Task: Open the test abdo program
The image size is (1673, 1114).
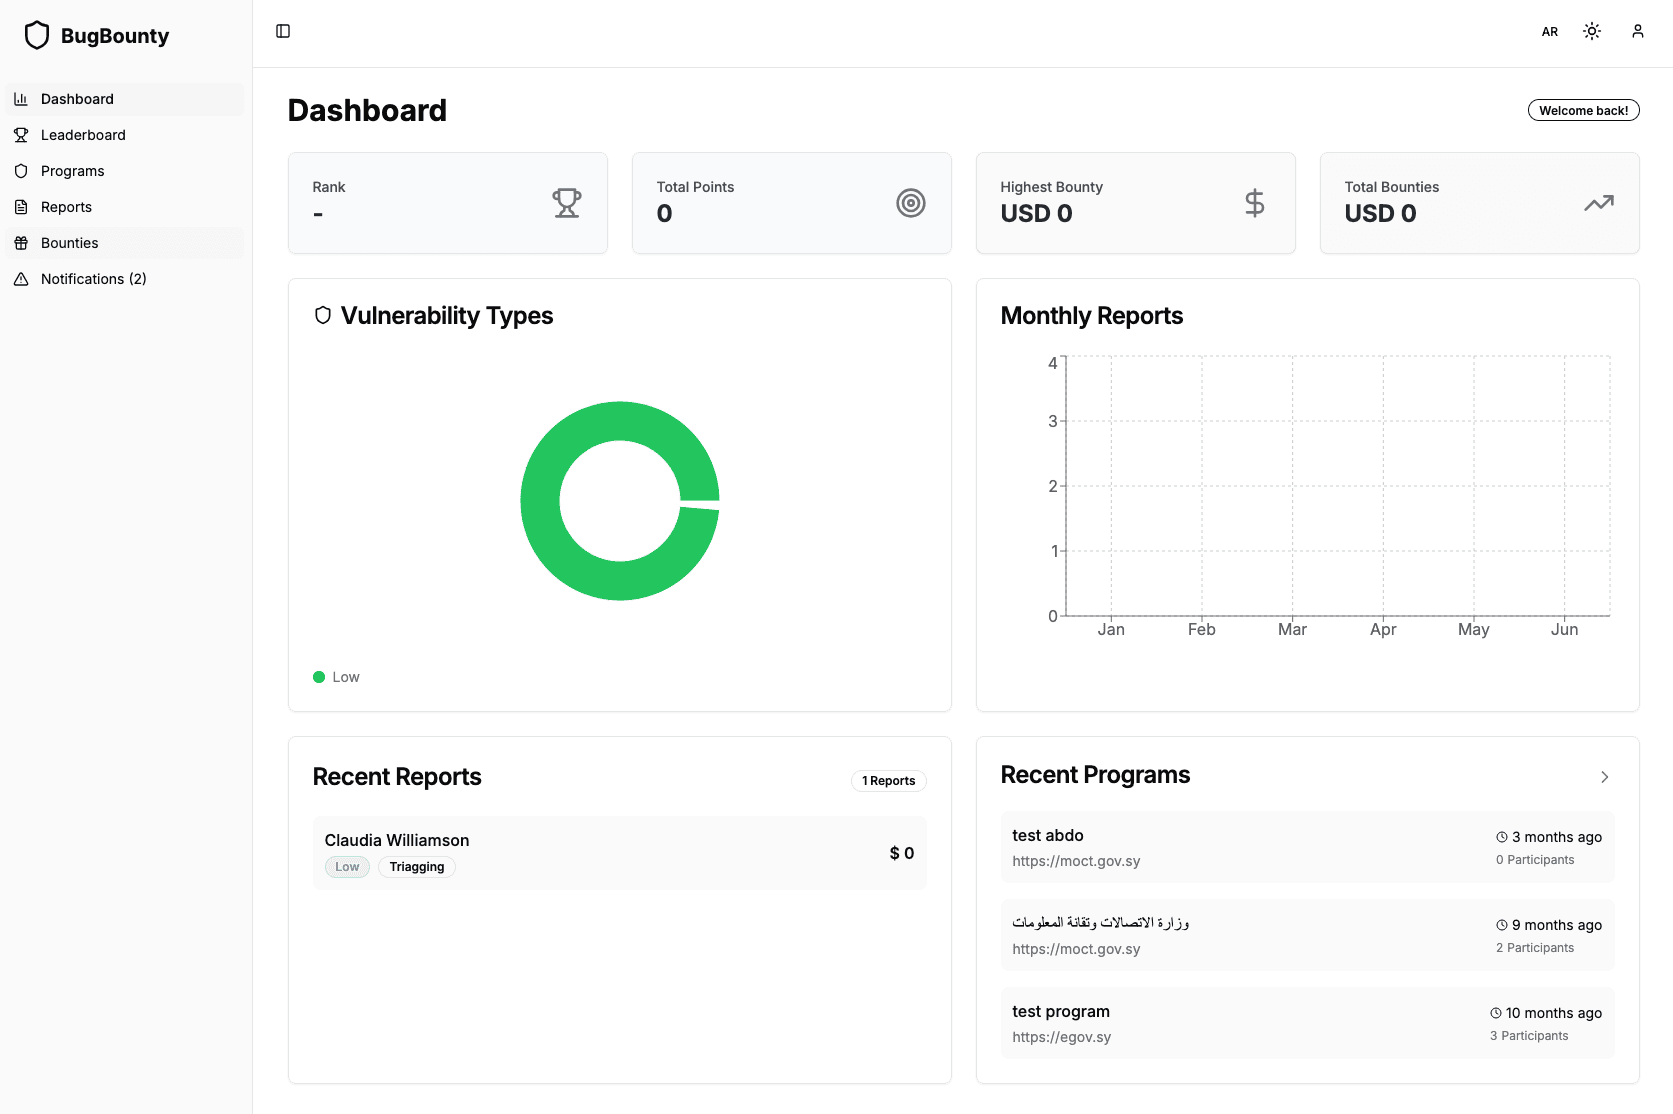Action: [x=1308, y=847]
